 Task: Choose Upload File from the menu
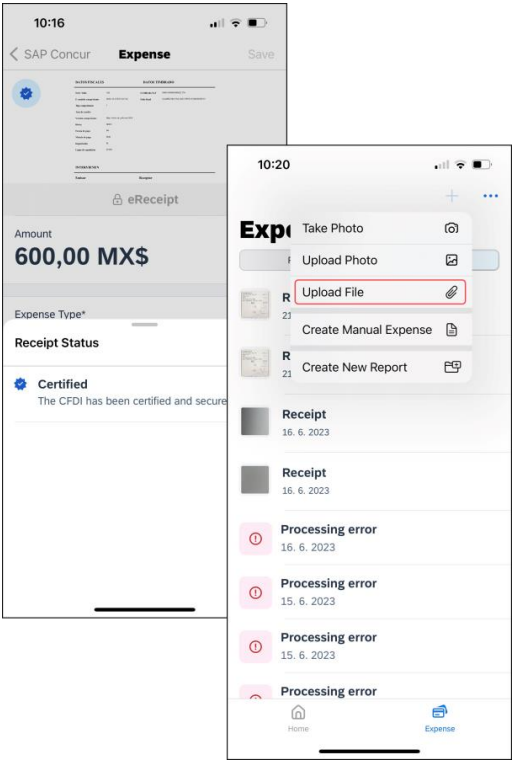[380, 292]
